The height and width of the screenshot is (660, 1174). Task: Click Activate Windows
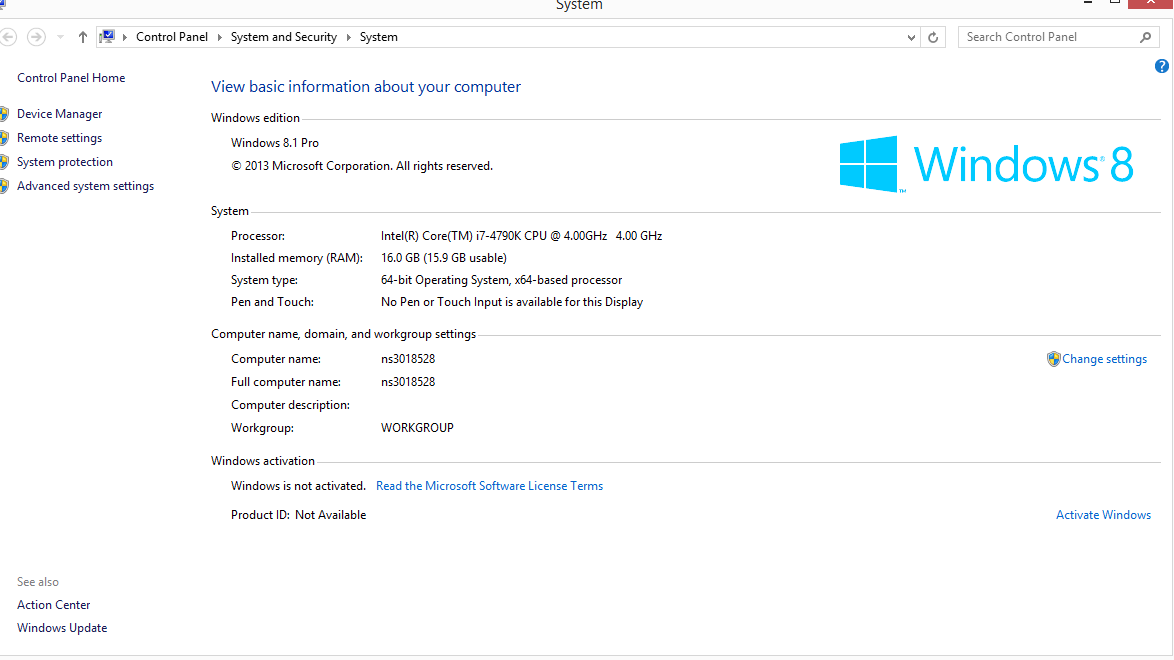click(1103, 515)
